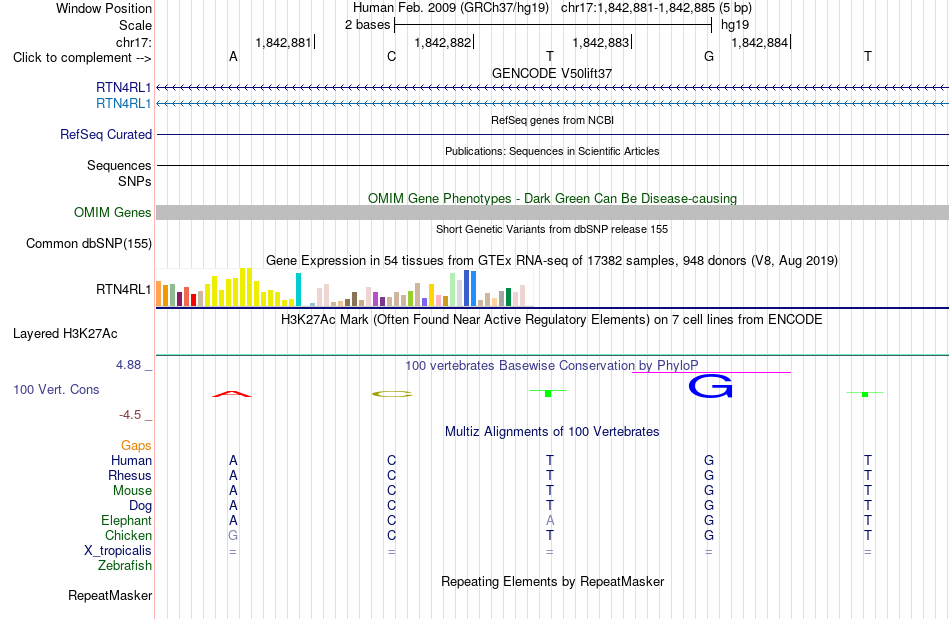Click the RepeatMasker track label
Screen dimensions: 950x619
(x=110, y=595)
